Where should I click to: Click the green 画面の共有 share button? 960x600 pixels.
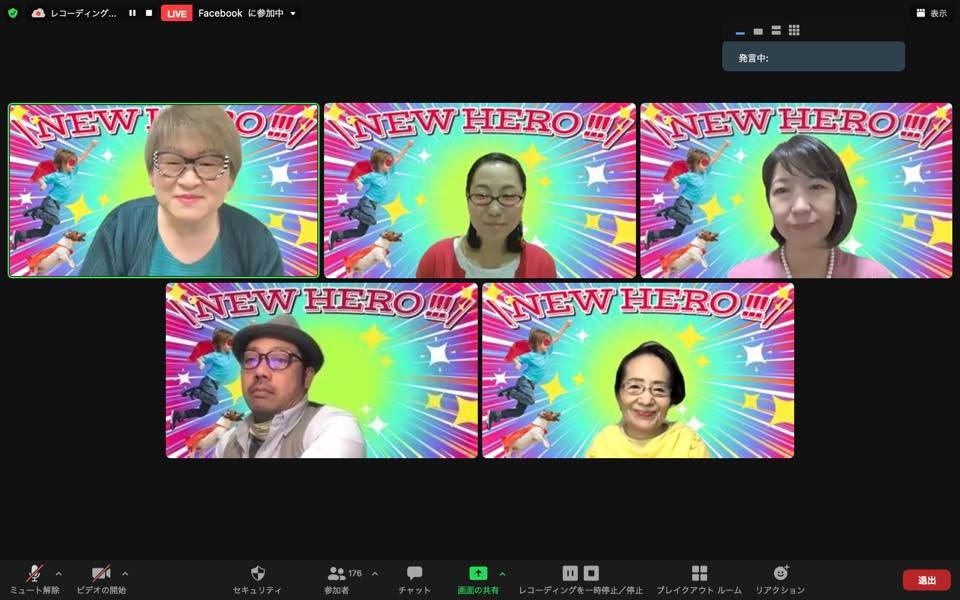478,580
